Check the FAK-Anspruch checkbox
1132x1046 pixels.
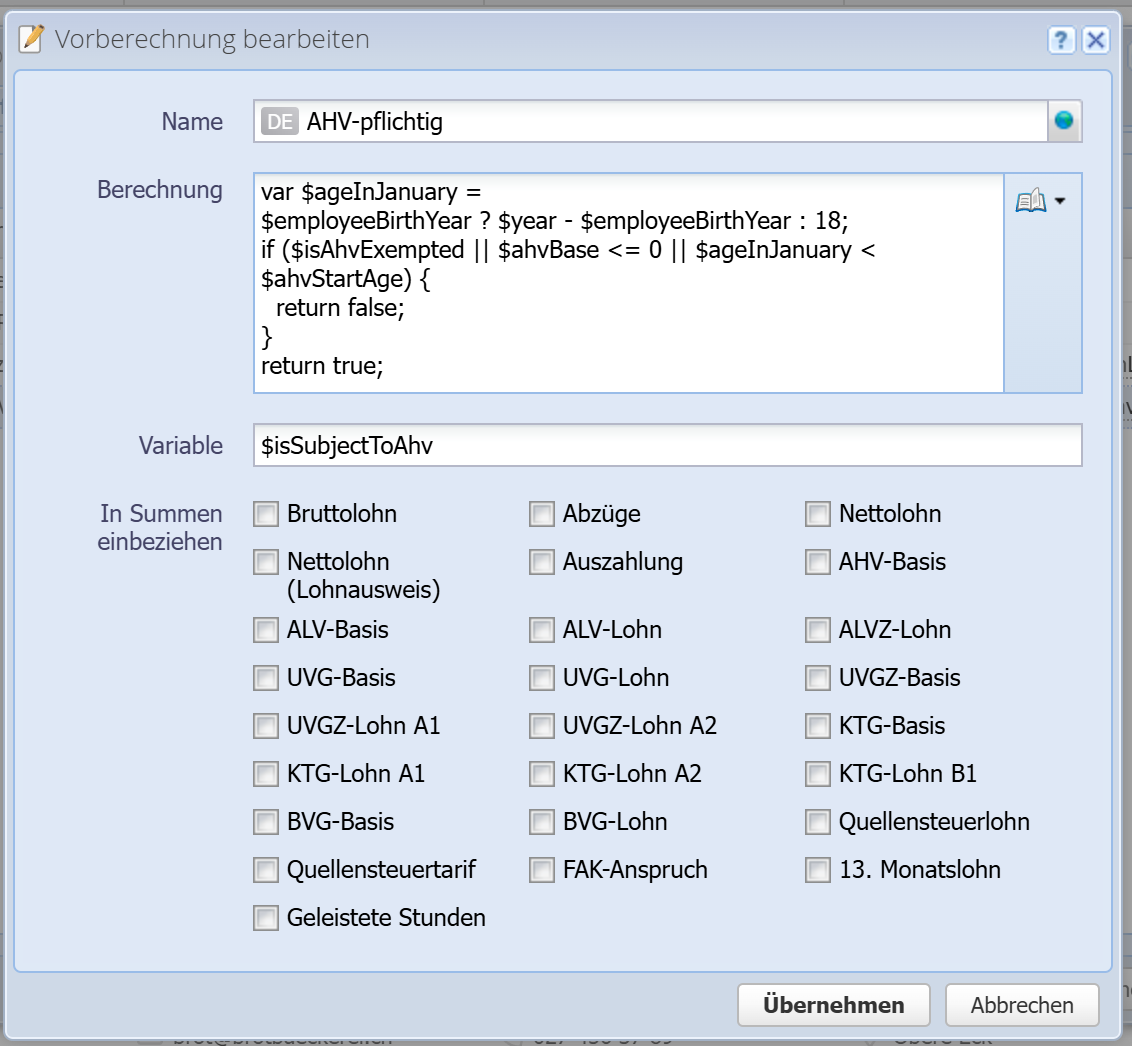[542, 870]
